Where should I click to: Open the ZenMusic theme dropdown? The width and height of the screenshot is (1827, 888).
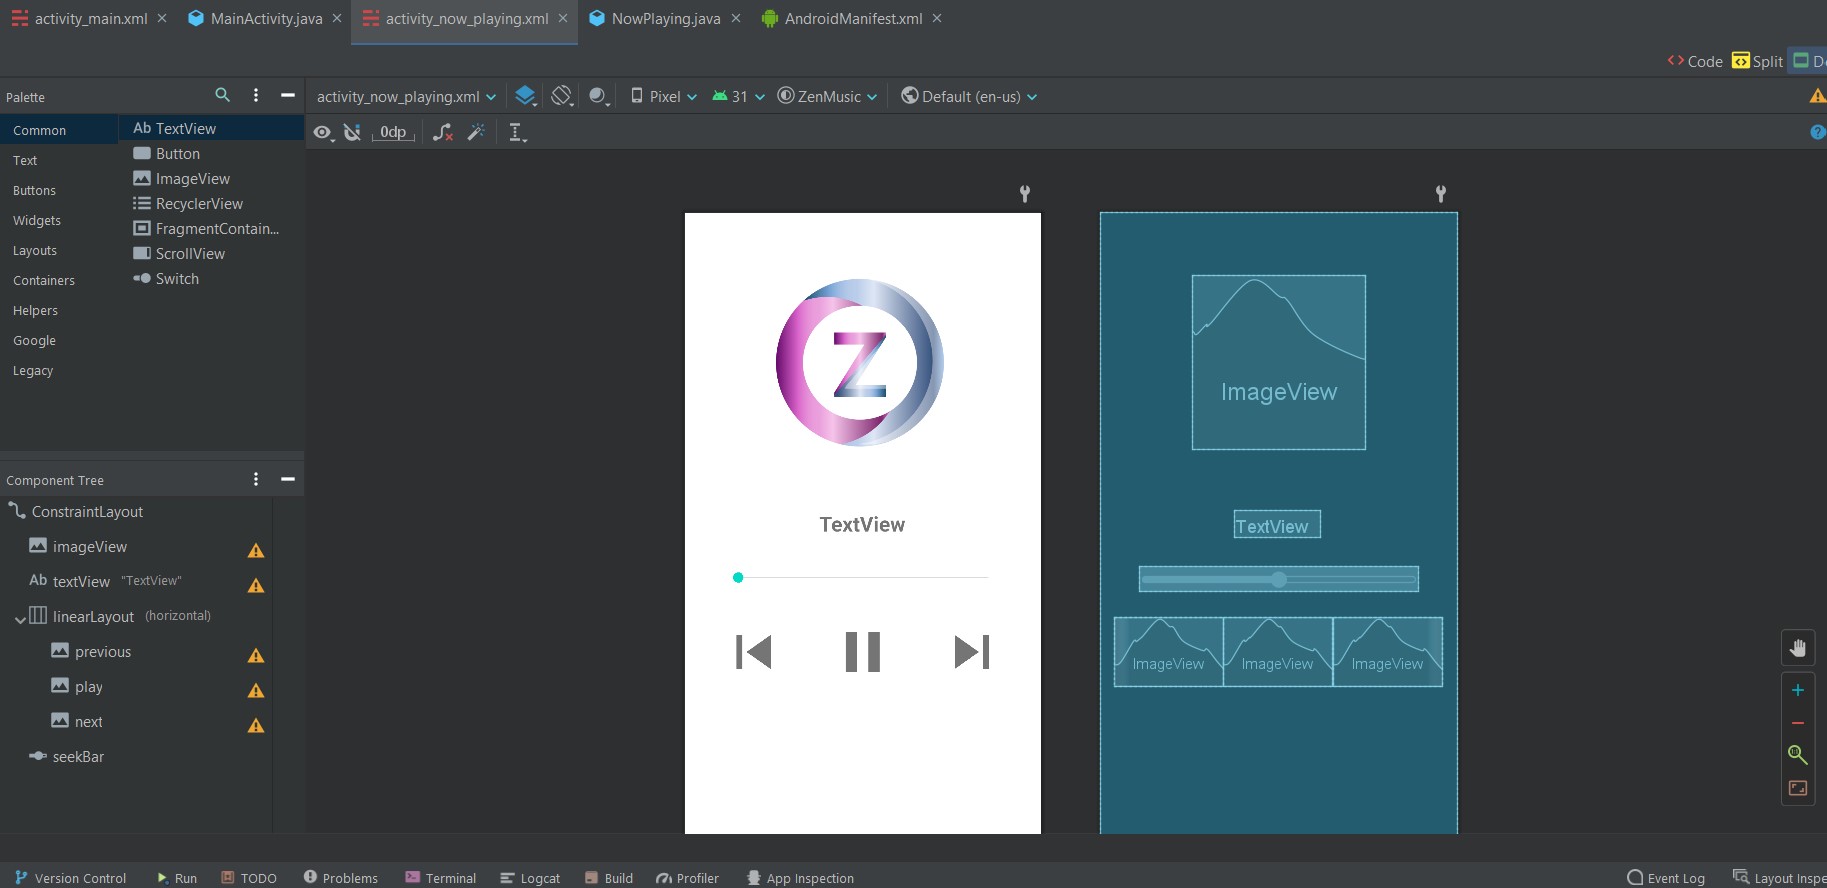coord(828,96)
